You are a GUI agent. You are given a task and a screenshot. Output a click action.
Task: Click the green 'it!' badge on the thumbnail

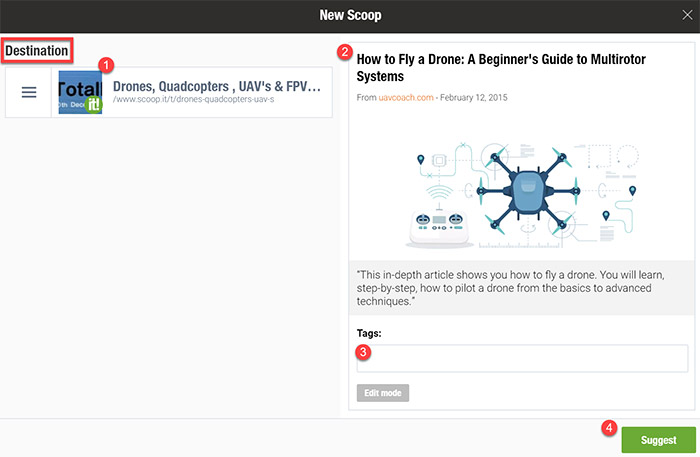94,105
